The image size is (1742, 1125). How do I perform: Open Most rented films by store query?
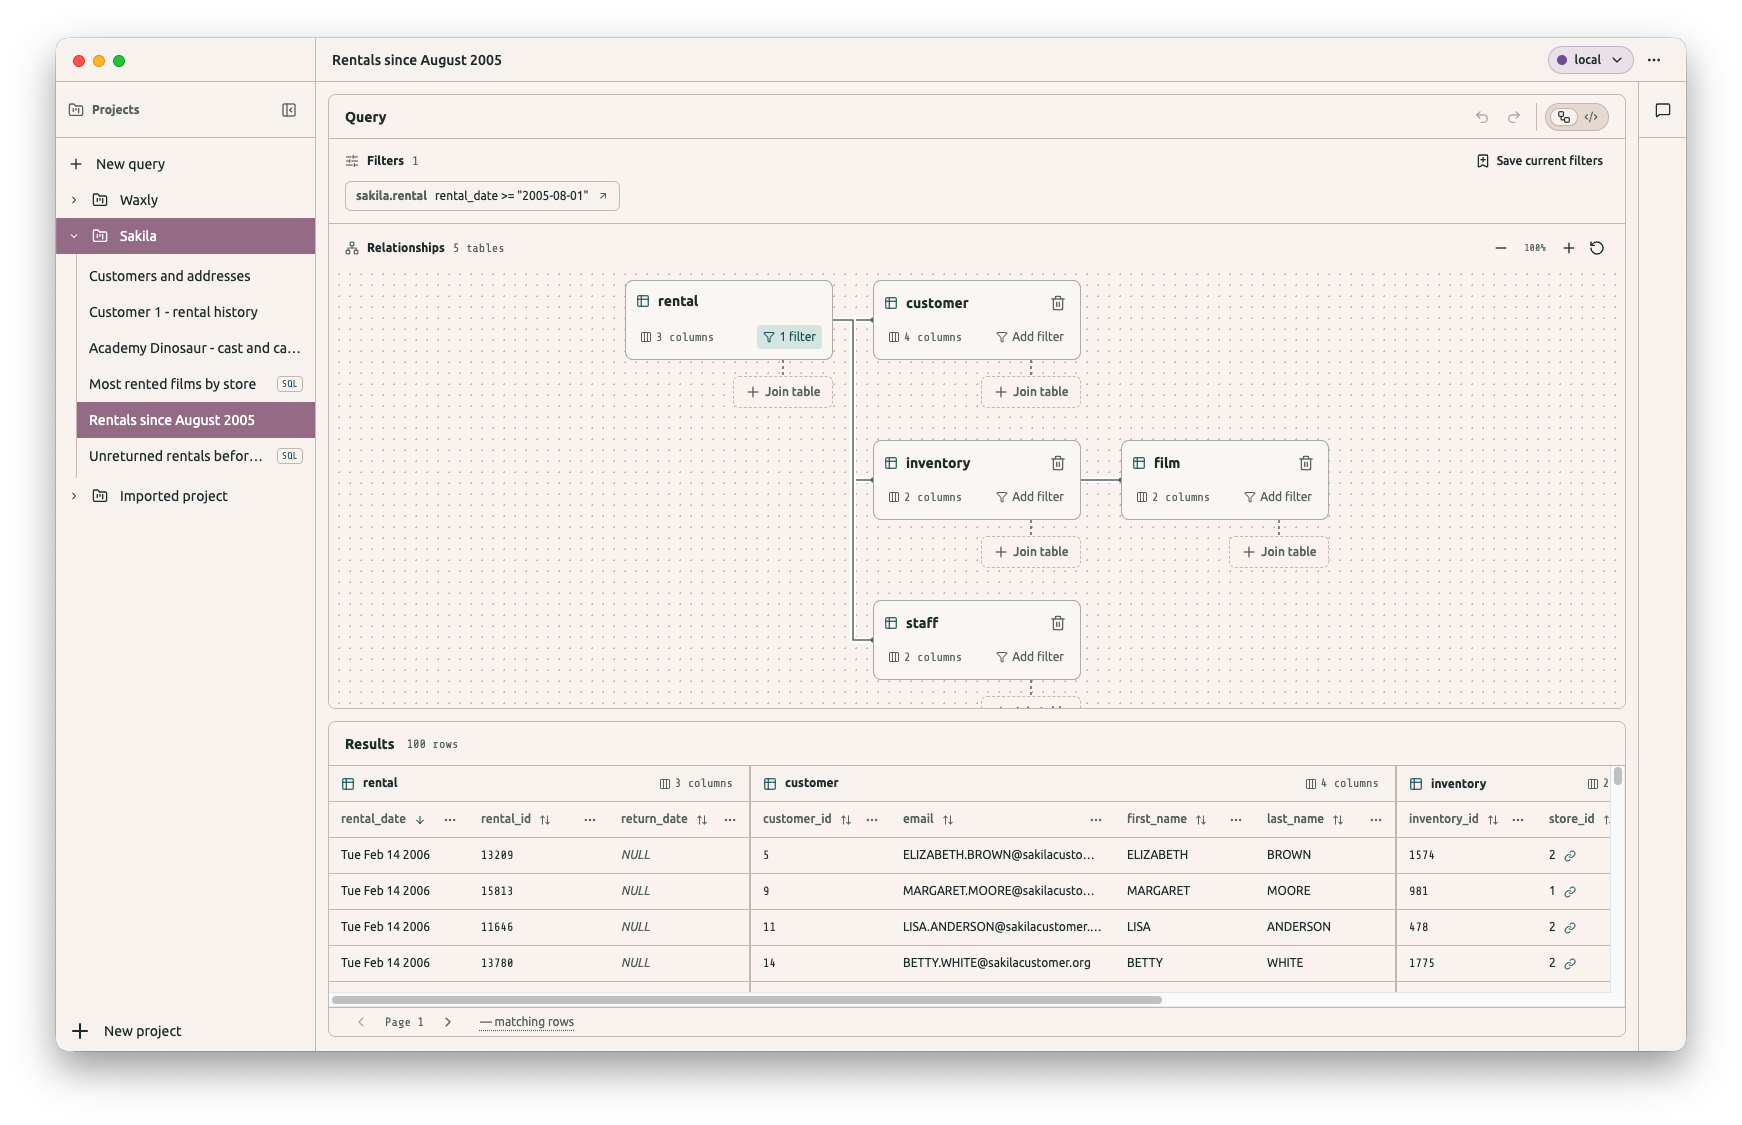(196, 384)
